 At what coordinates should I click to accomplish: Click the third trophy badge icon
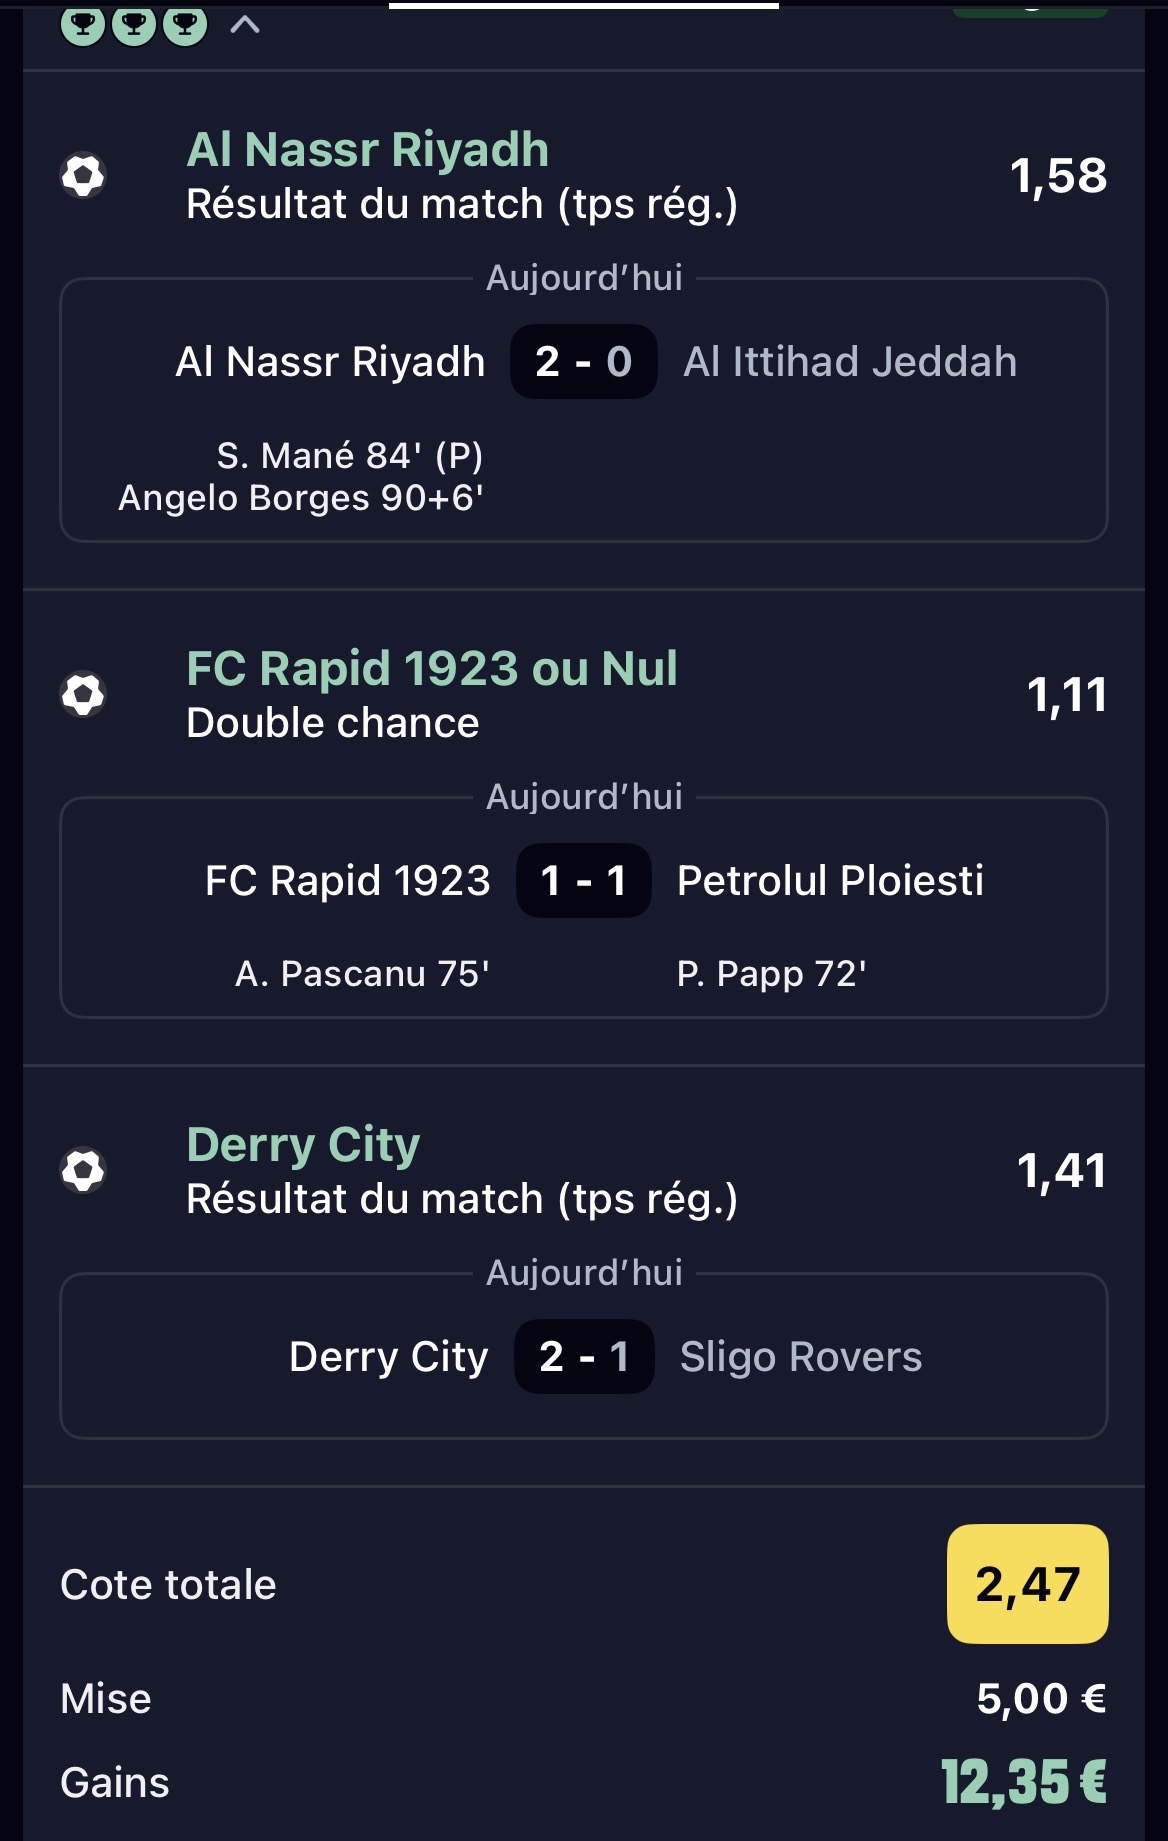tap(185, 24)
